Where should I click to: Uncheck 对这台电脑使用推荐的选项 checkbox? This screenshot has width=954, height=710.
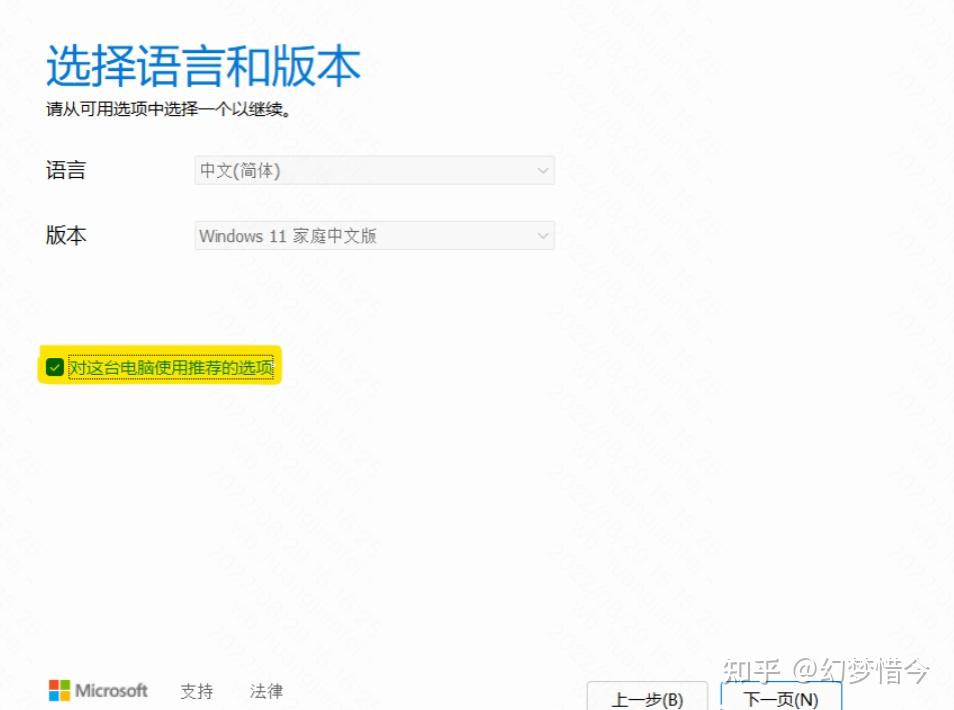click(x=55, y=367)
